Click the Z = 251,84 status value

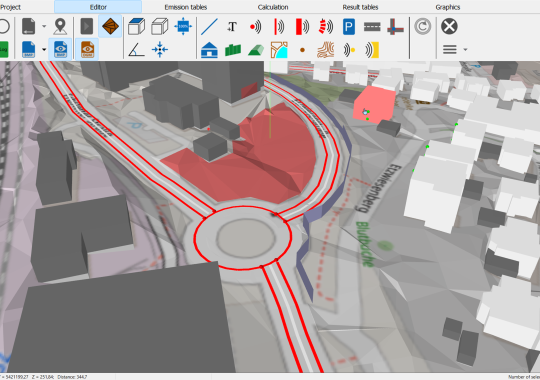(43, 377)
